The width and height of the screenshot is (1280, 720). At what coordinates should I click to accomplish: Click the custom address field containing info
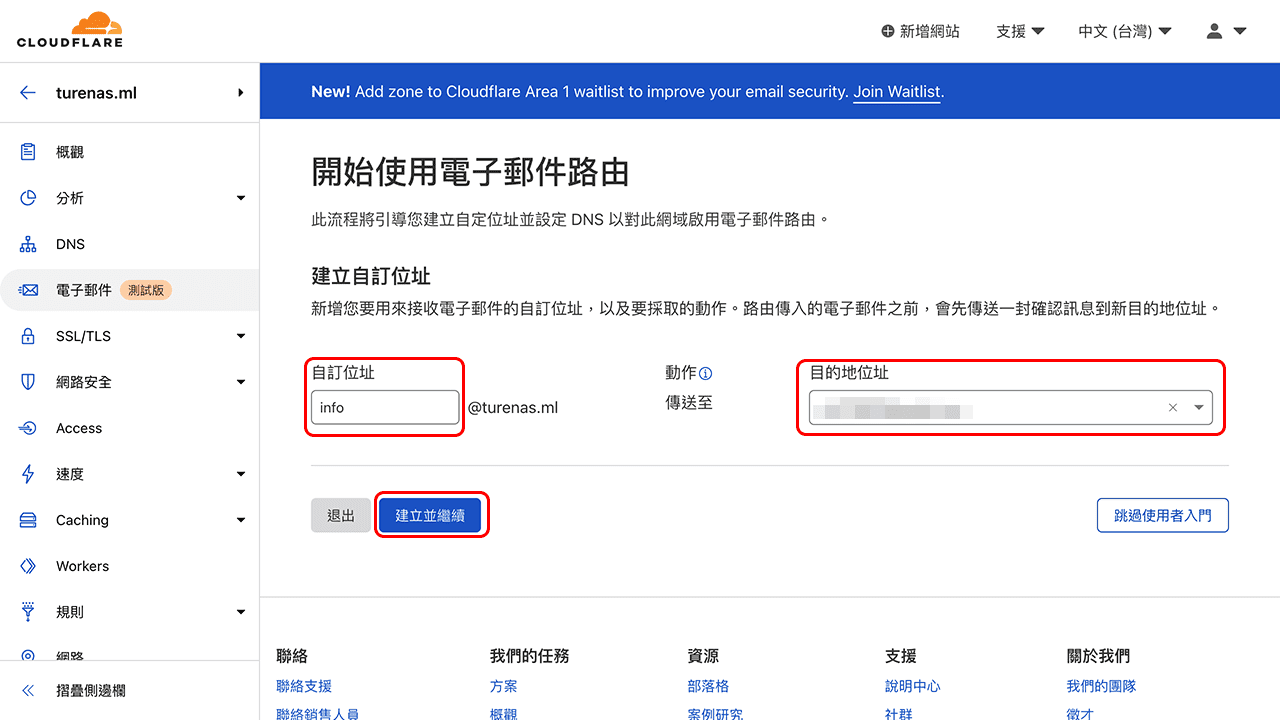385,407
